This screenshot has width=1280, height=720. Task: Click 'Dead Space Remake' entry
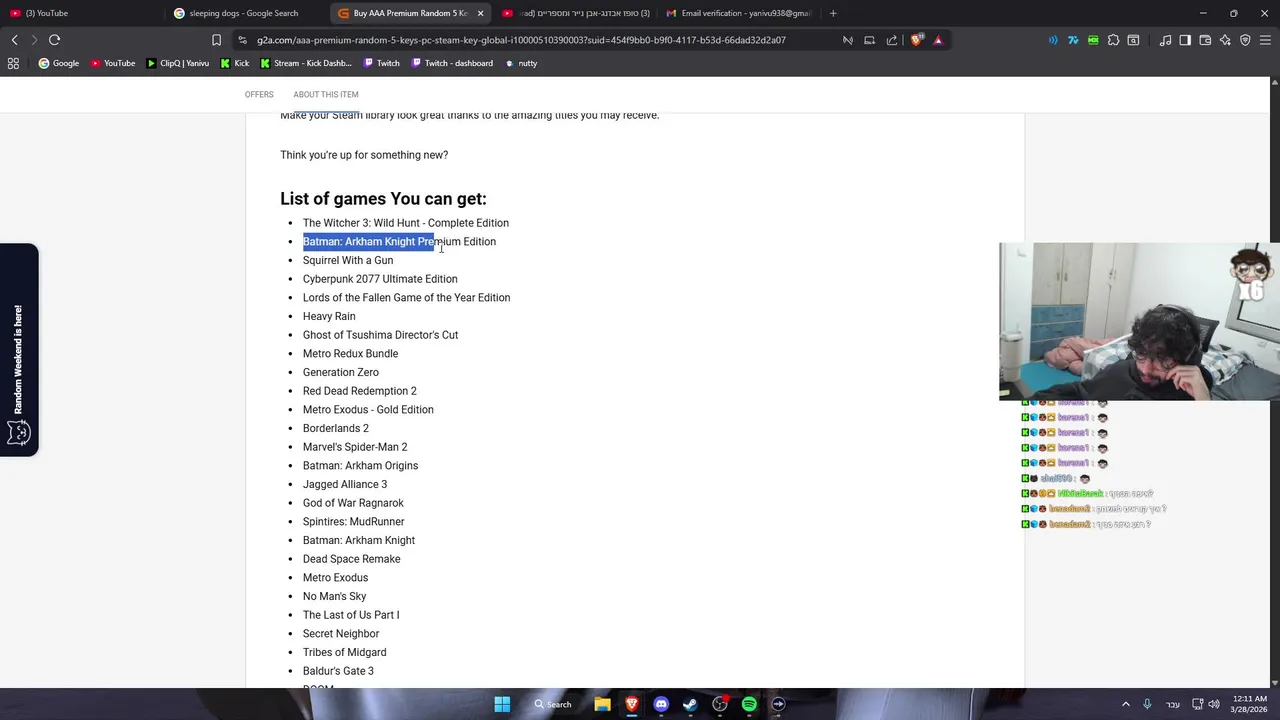pos(351,559)
